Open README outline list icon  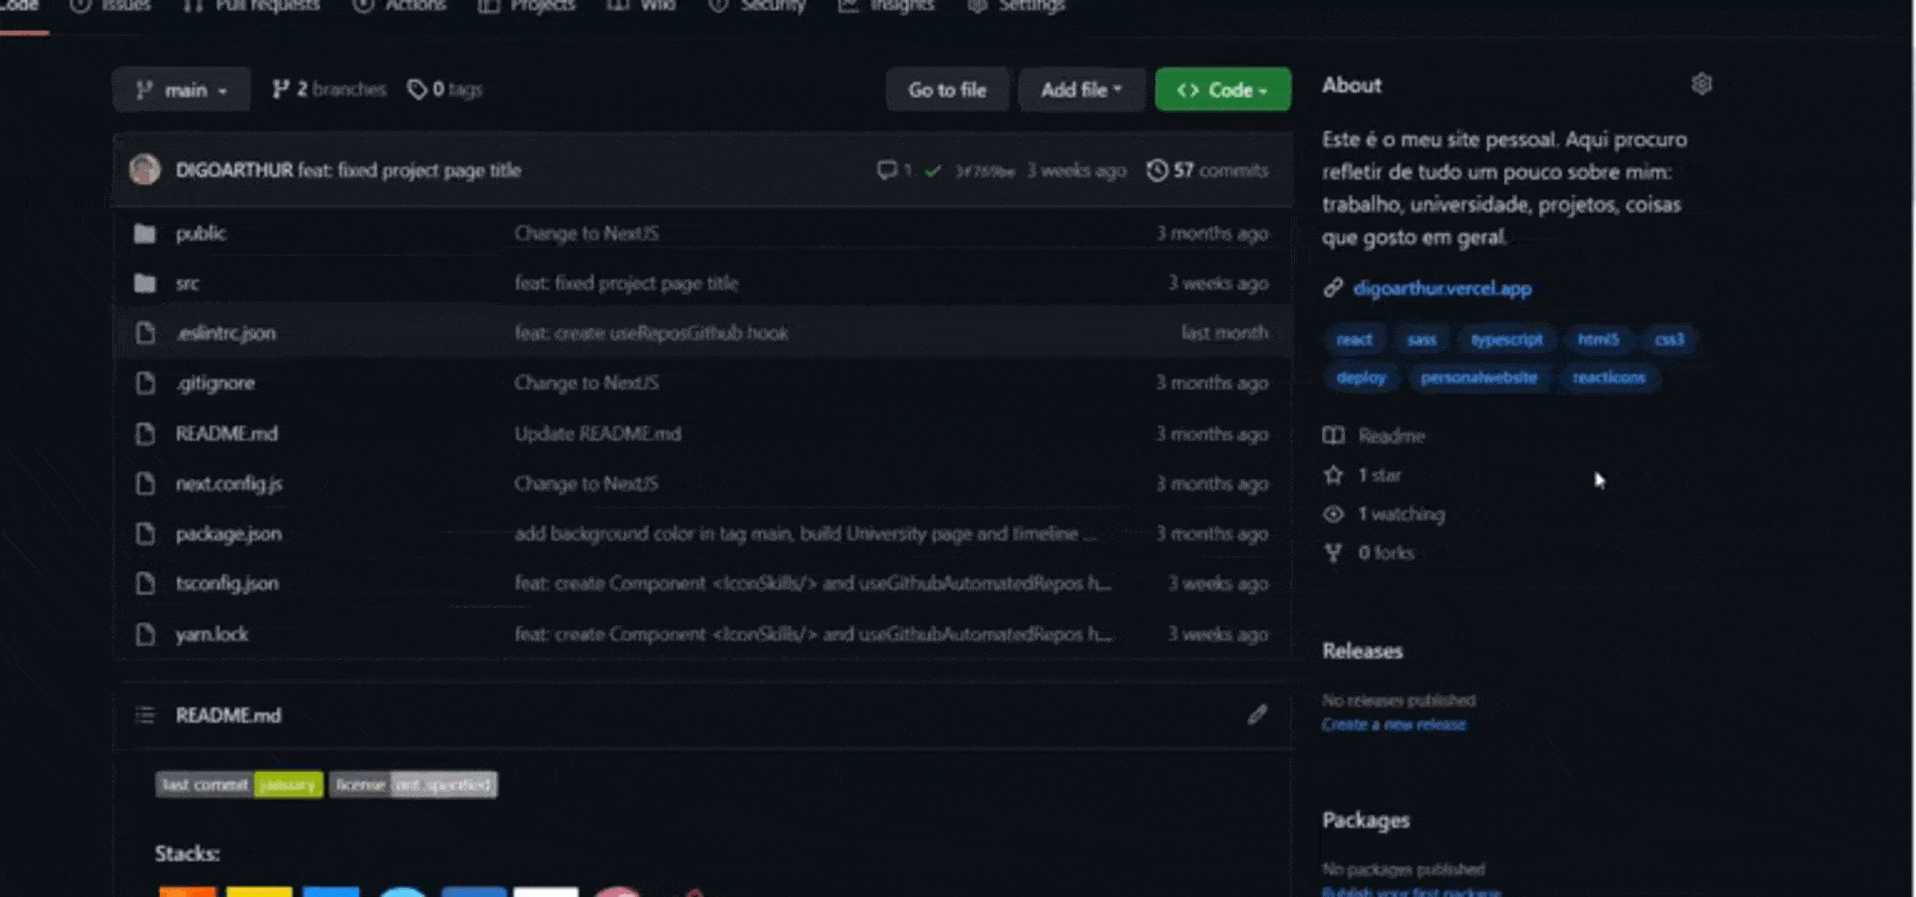[x=145, y=715]
